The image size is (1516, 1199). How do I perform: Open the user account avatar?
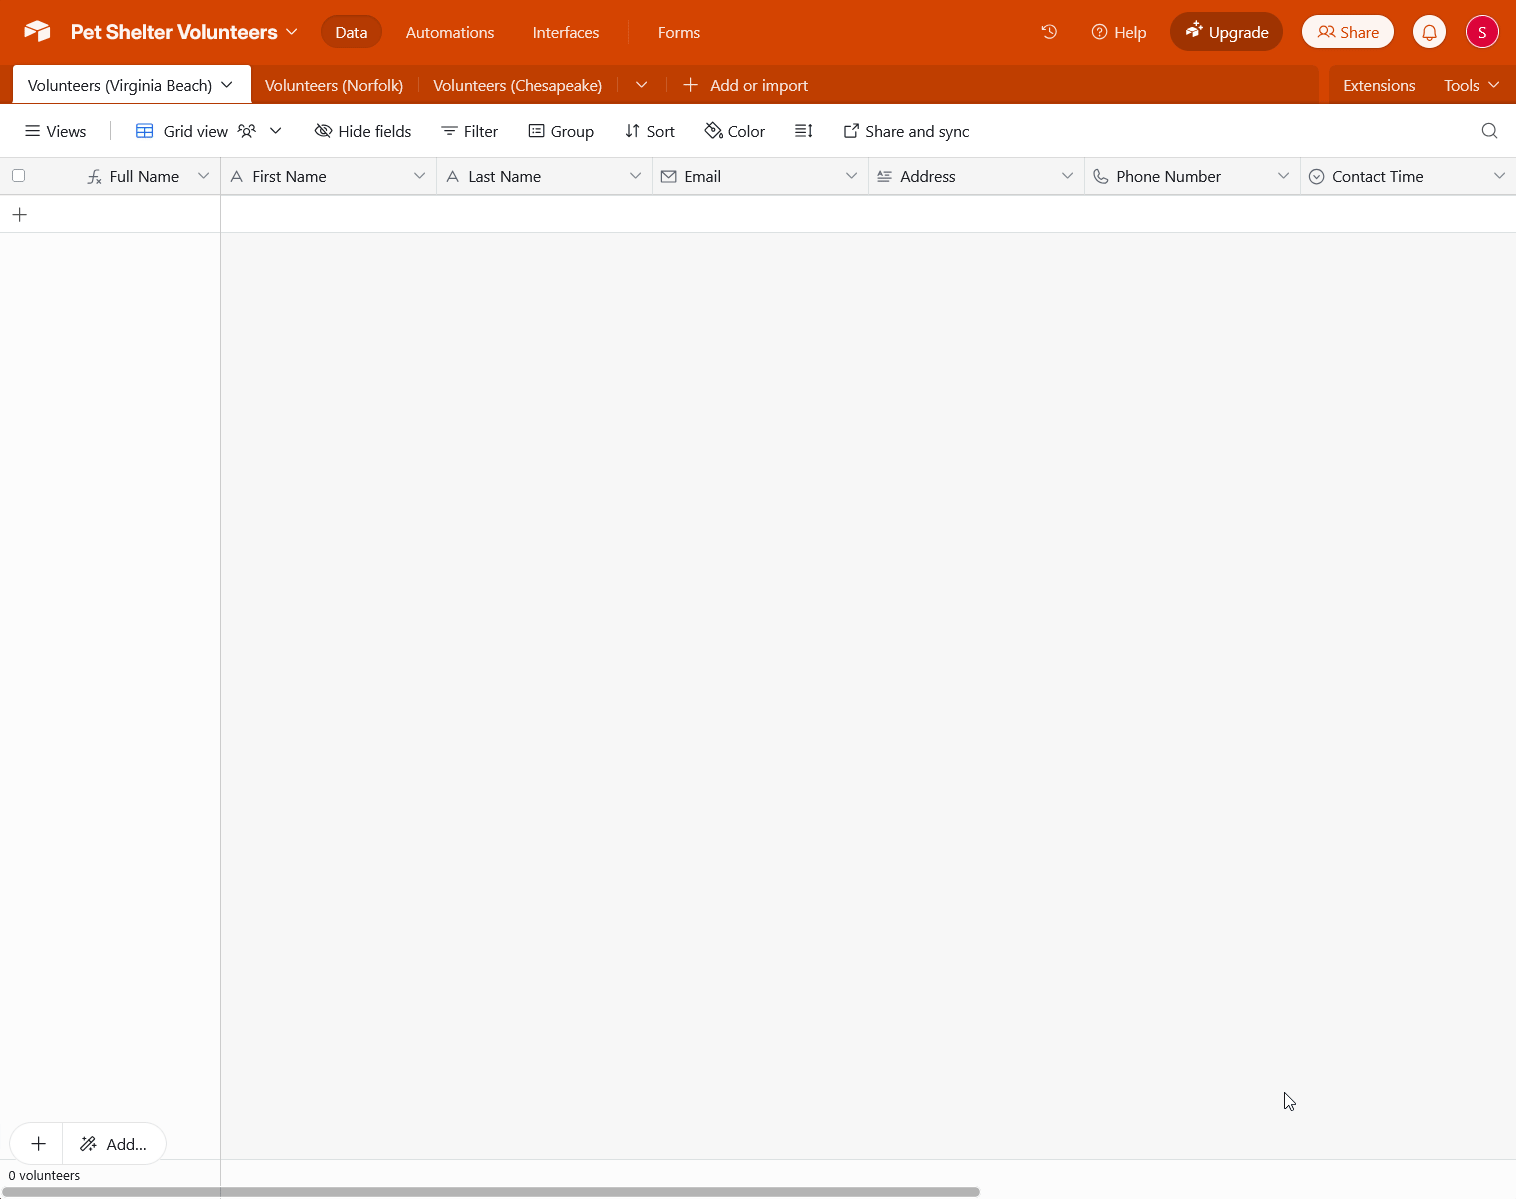tap(1481, 32)
